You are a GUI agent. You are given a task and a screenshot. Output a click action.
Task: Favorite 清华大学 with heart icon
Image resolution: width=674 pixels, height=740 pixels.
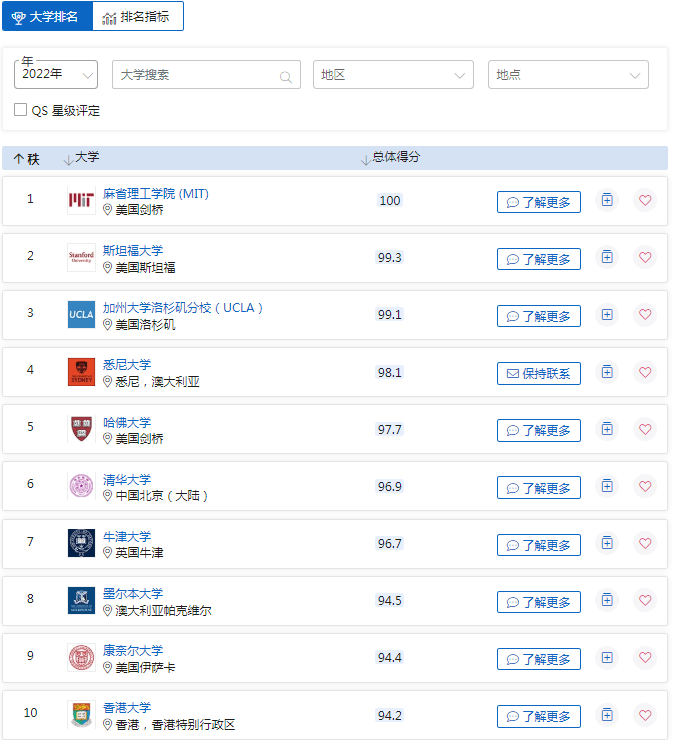point(645,486)
